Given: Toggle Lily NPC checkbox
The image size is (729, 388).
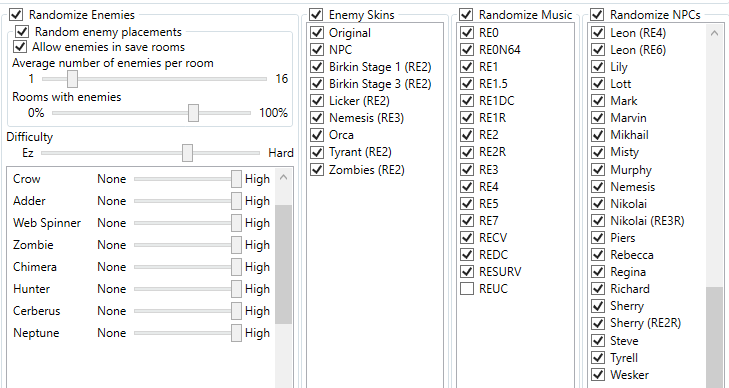Looking at the screenshot, I should tap(598, 67).
